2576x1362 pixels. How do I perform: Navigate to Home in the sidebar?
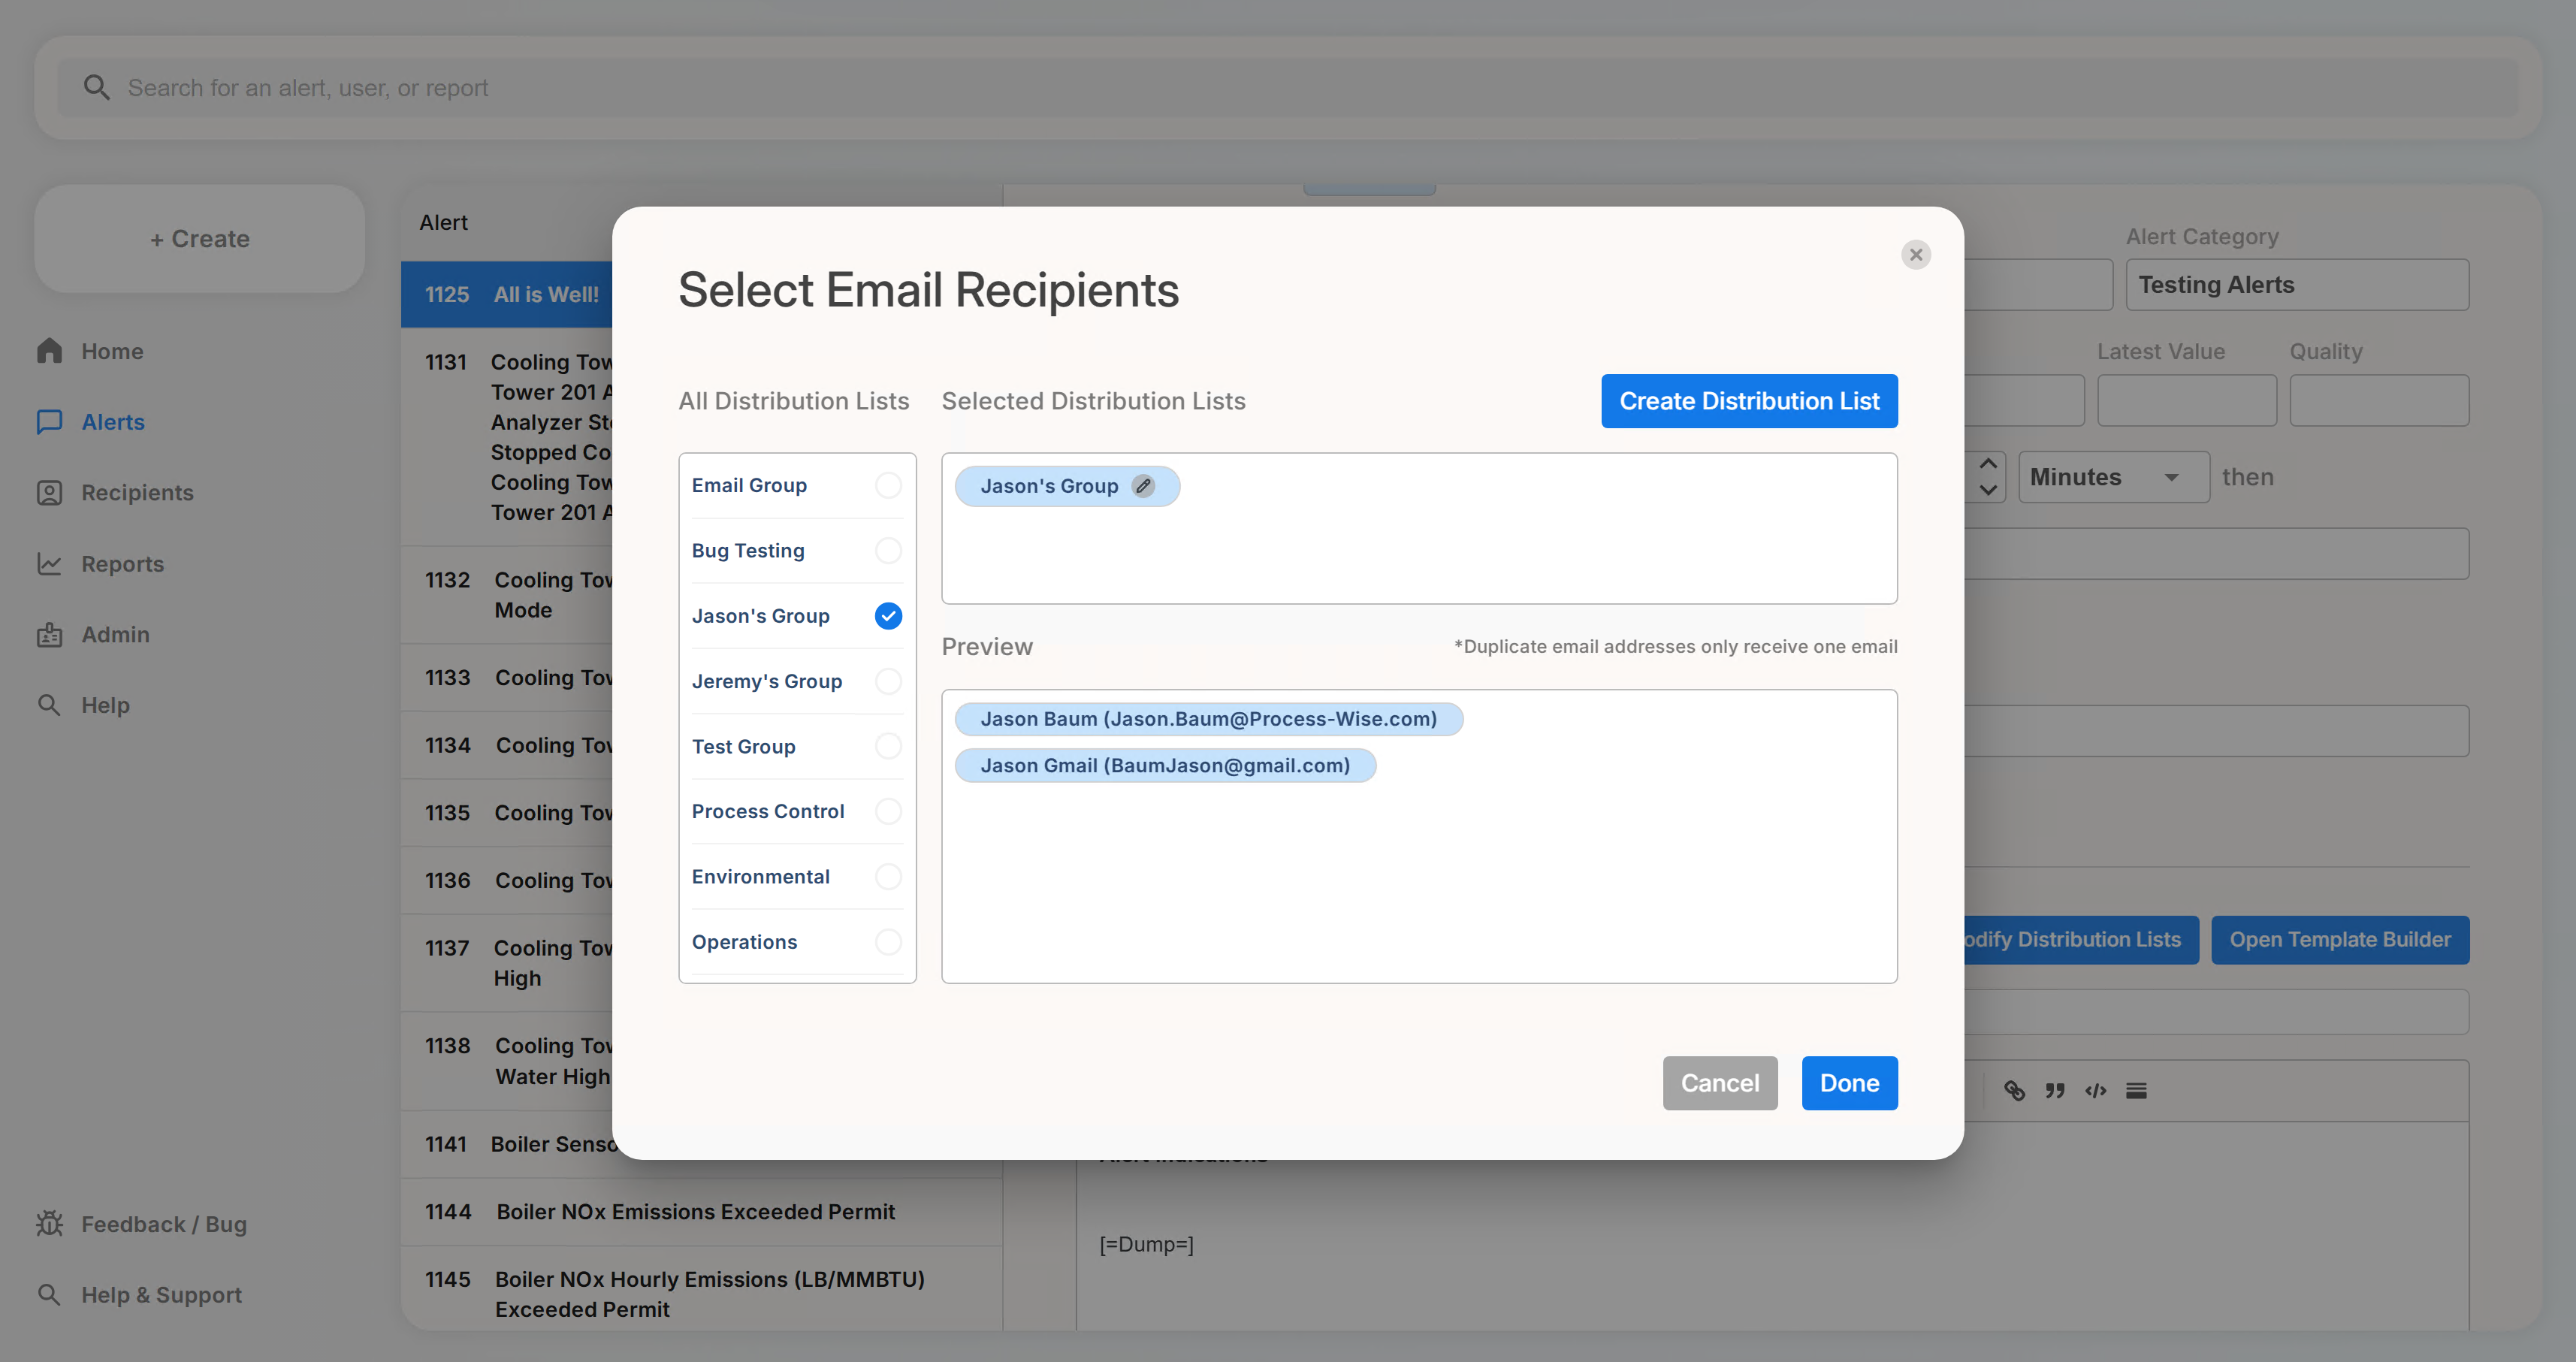click(111, 350)
